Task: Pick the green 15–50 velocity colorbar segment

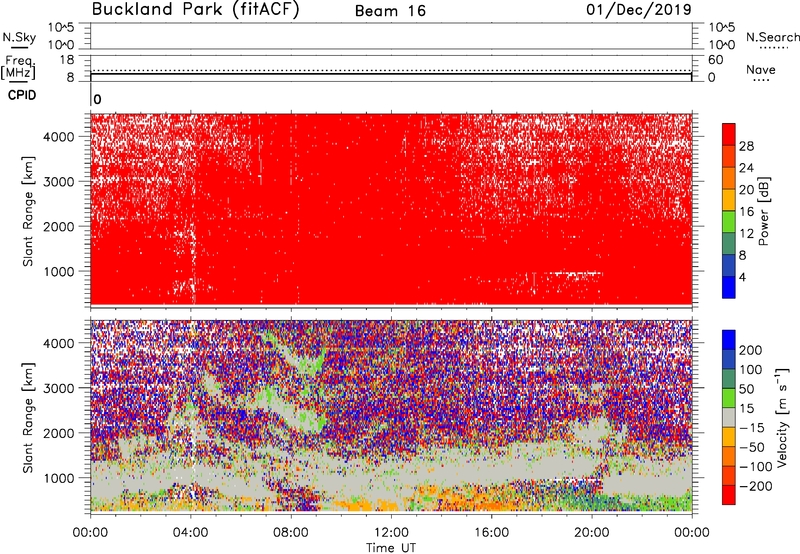Action: pyautogui.click(x=729, y=398)
